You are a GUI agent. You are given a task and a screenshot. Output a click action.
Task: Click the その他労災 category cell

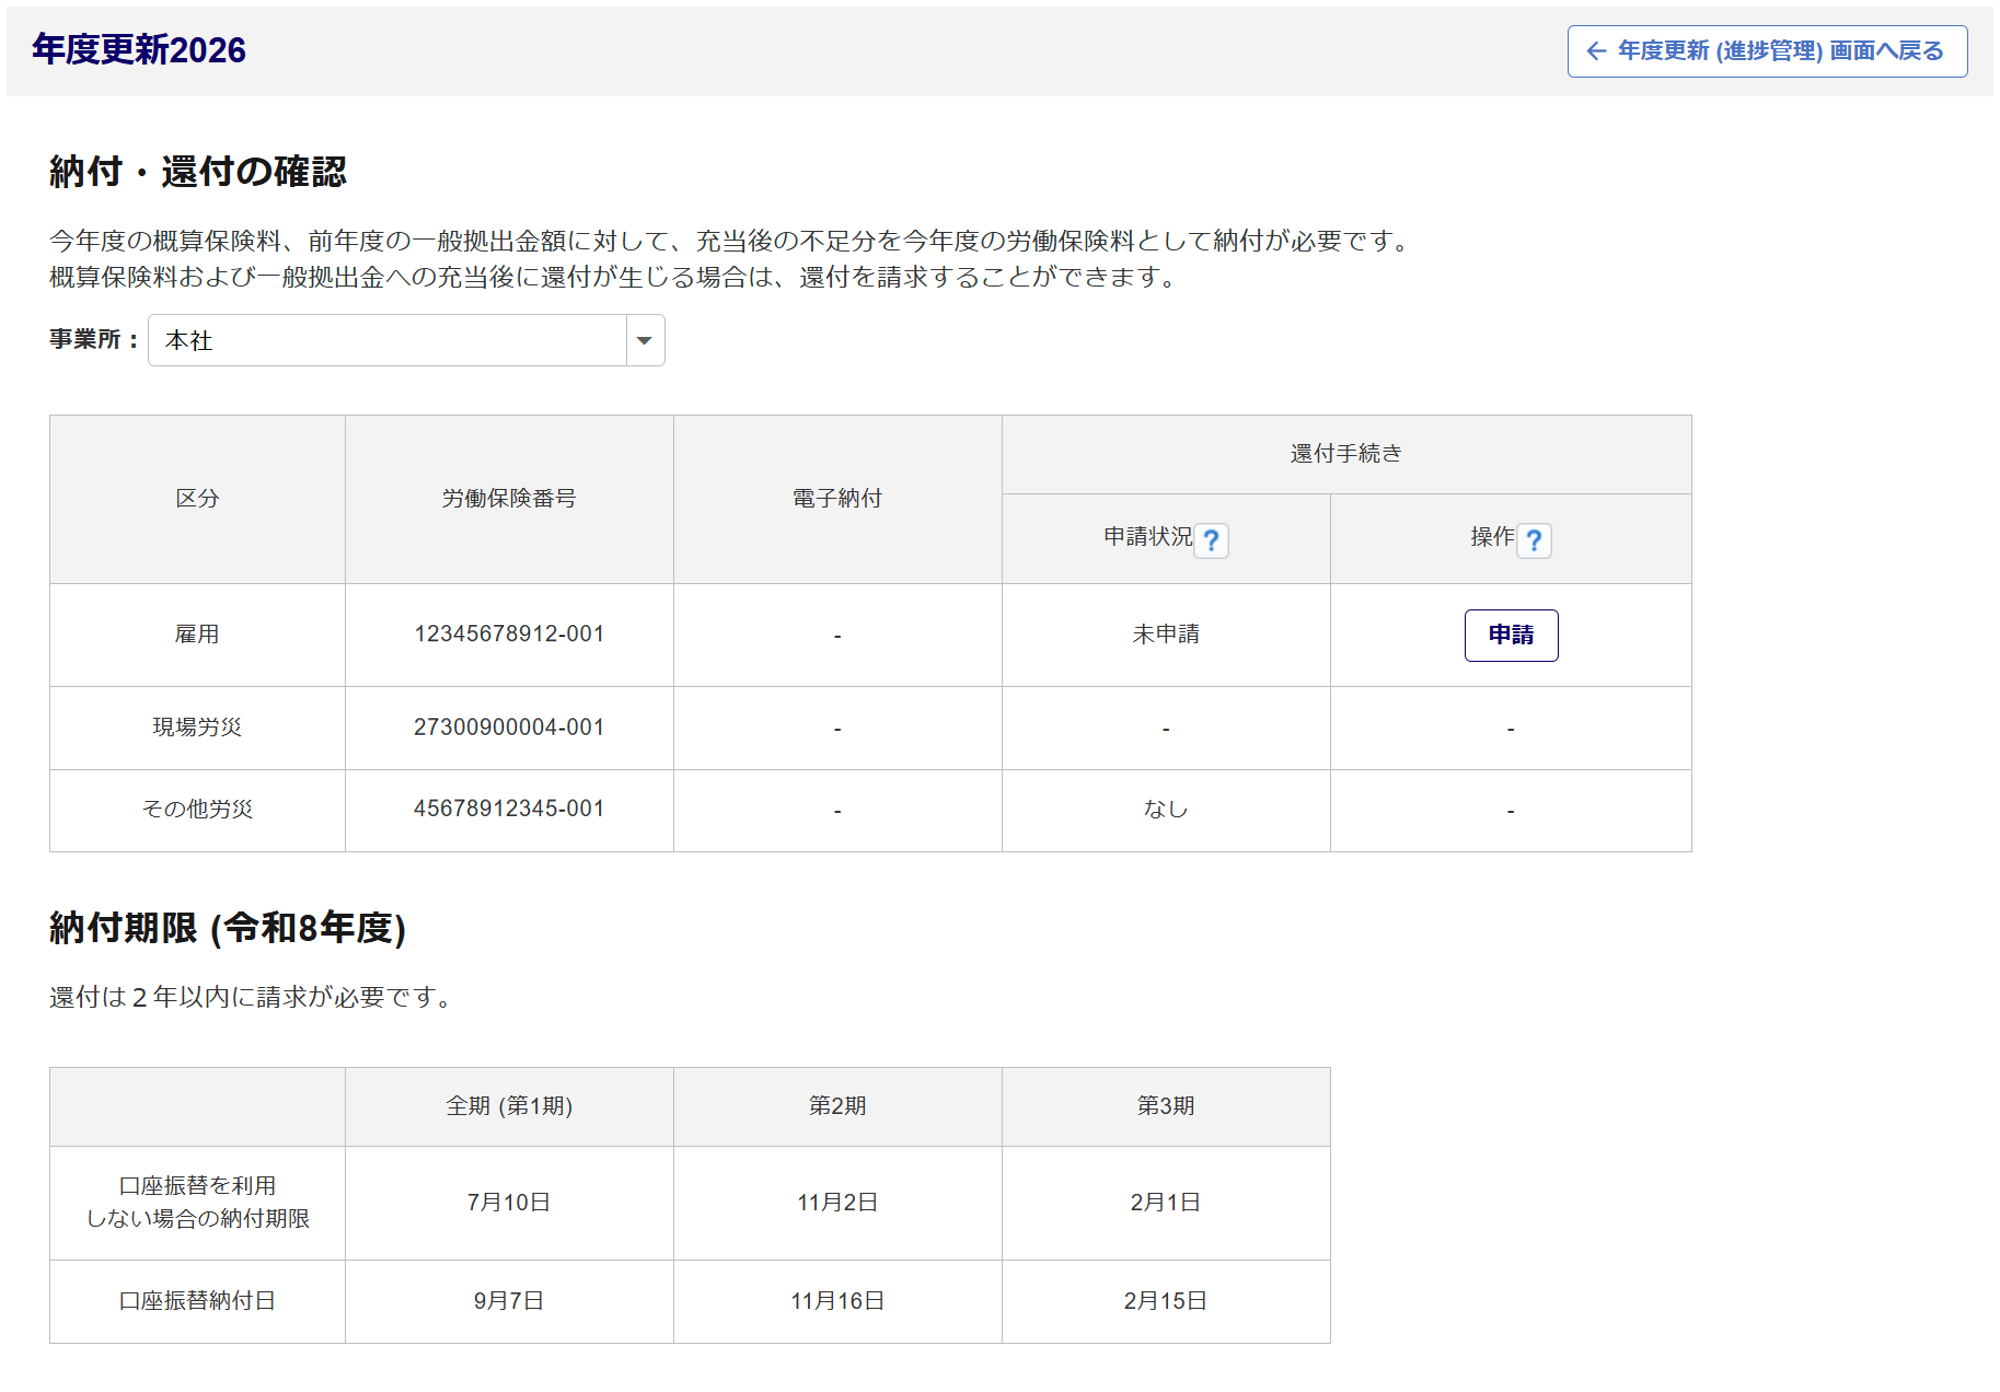[197, 809]
